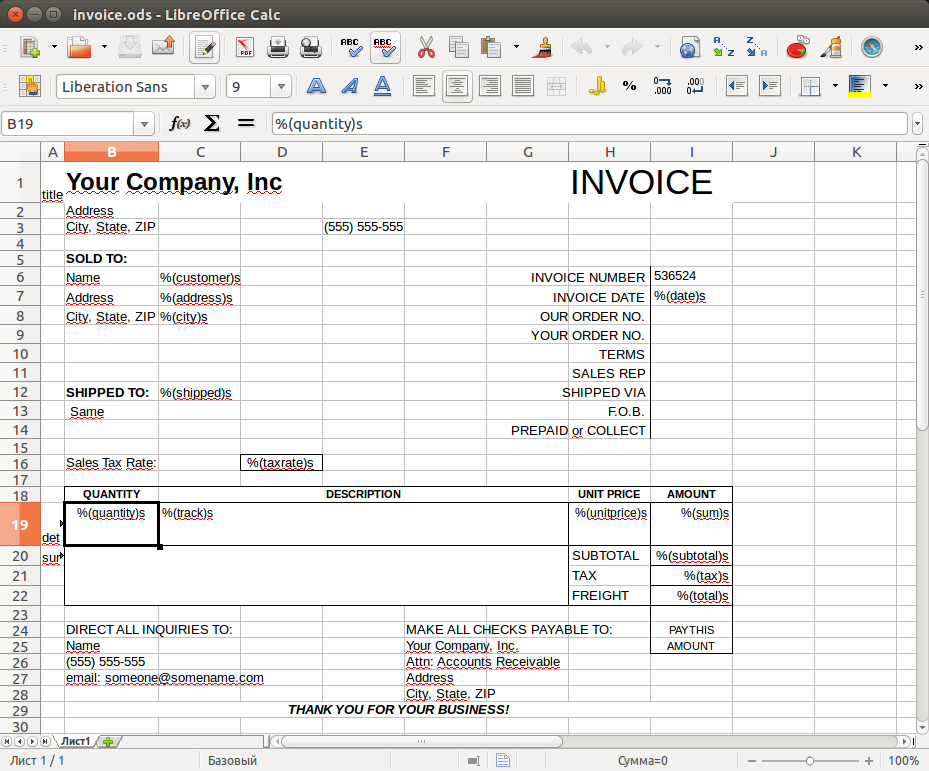Open the Name Box dropdown

pos(144,124)
